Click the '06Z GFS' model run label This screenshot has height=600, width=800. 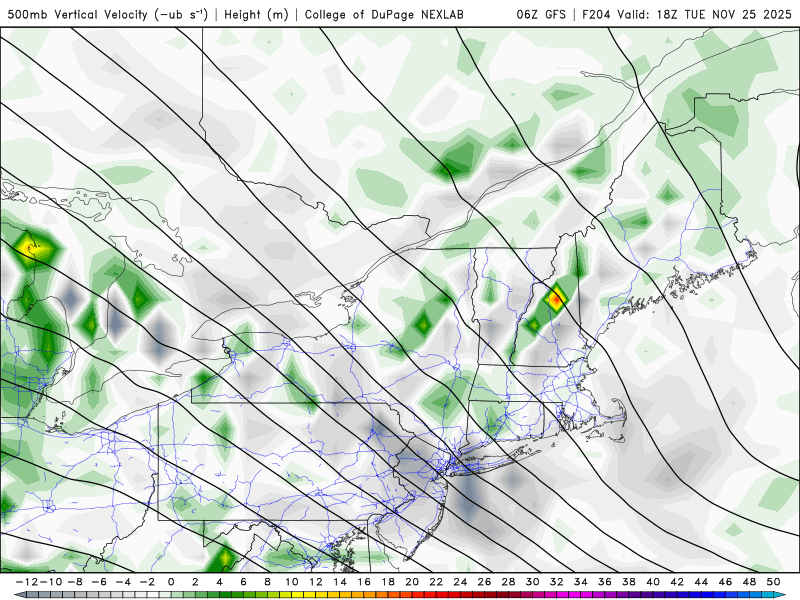point(541,14)
